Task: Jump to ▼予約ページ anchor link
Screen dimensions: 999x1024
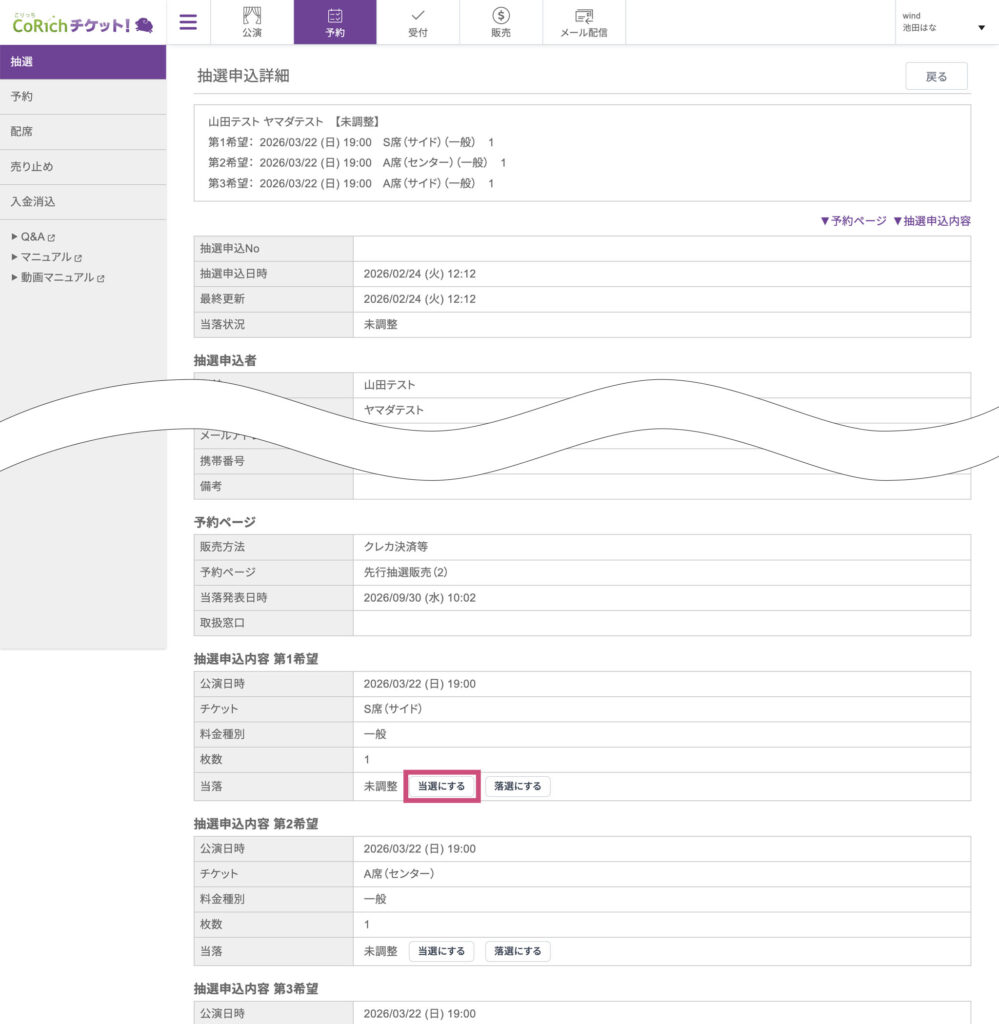Action: pos(852,221)
